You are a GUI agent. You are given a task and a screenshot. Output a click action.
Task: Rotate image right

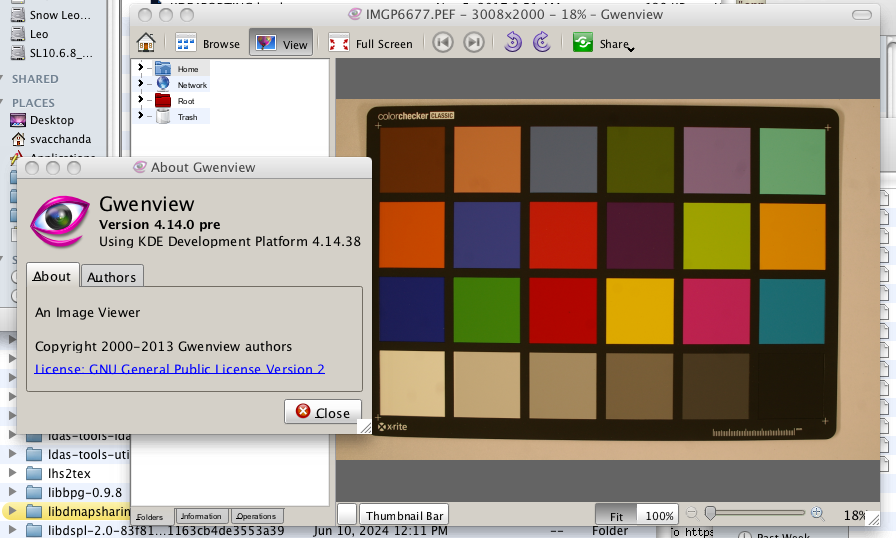[542, 42]
